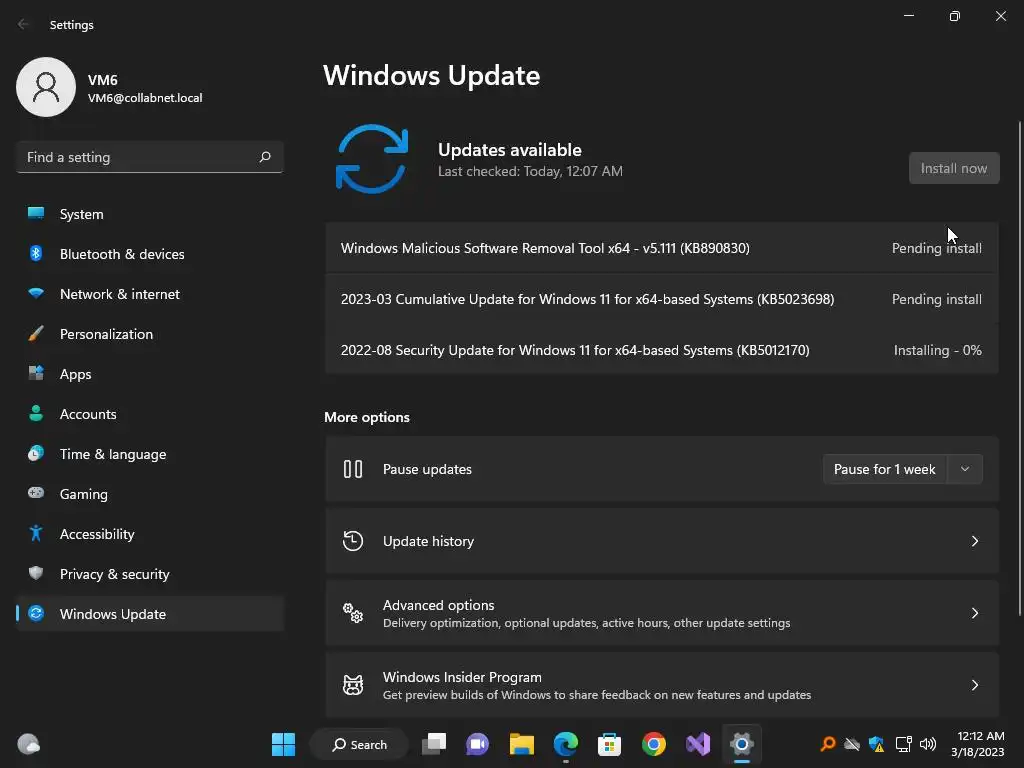The width and height of the screenshot is (1024, 768).
Task: Open Bluetooth & devices settings
Action: (x=150, y=254)
